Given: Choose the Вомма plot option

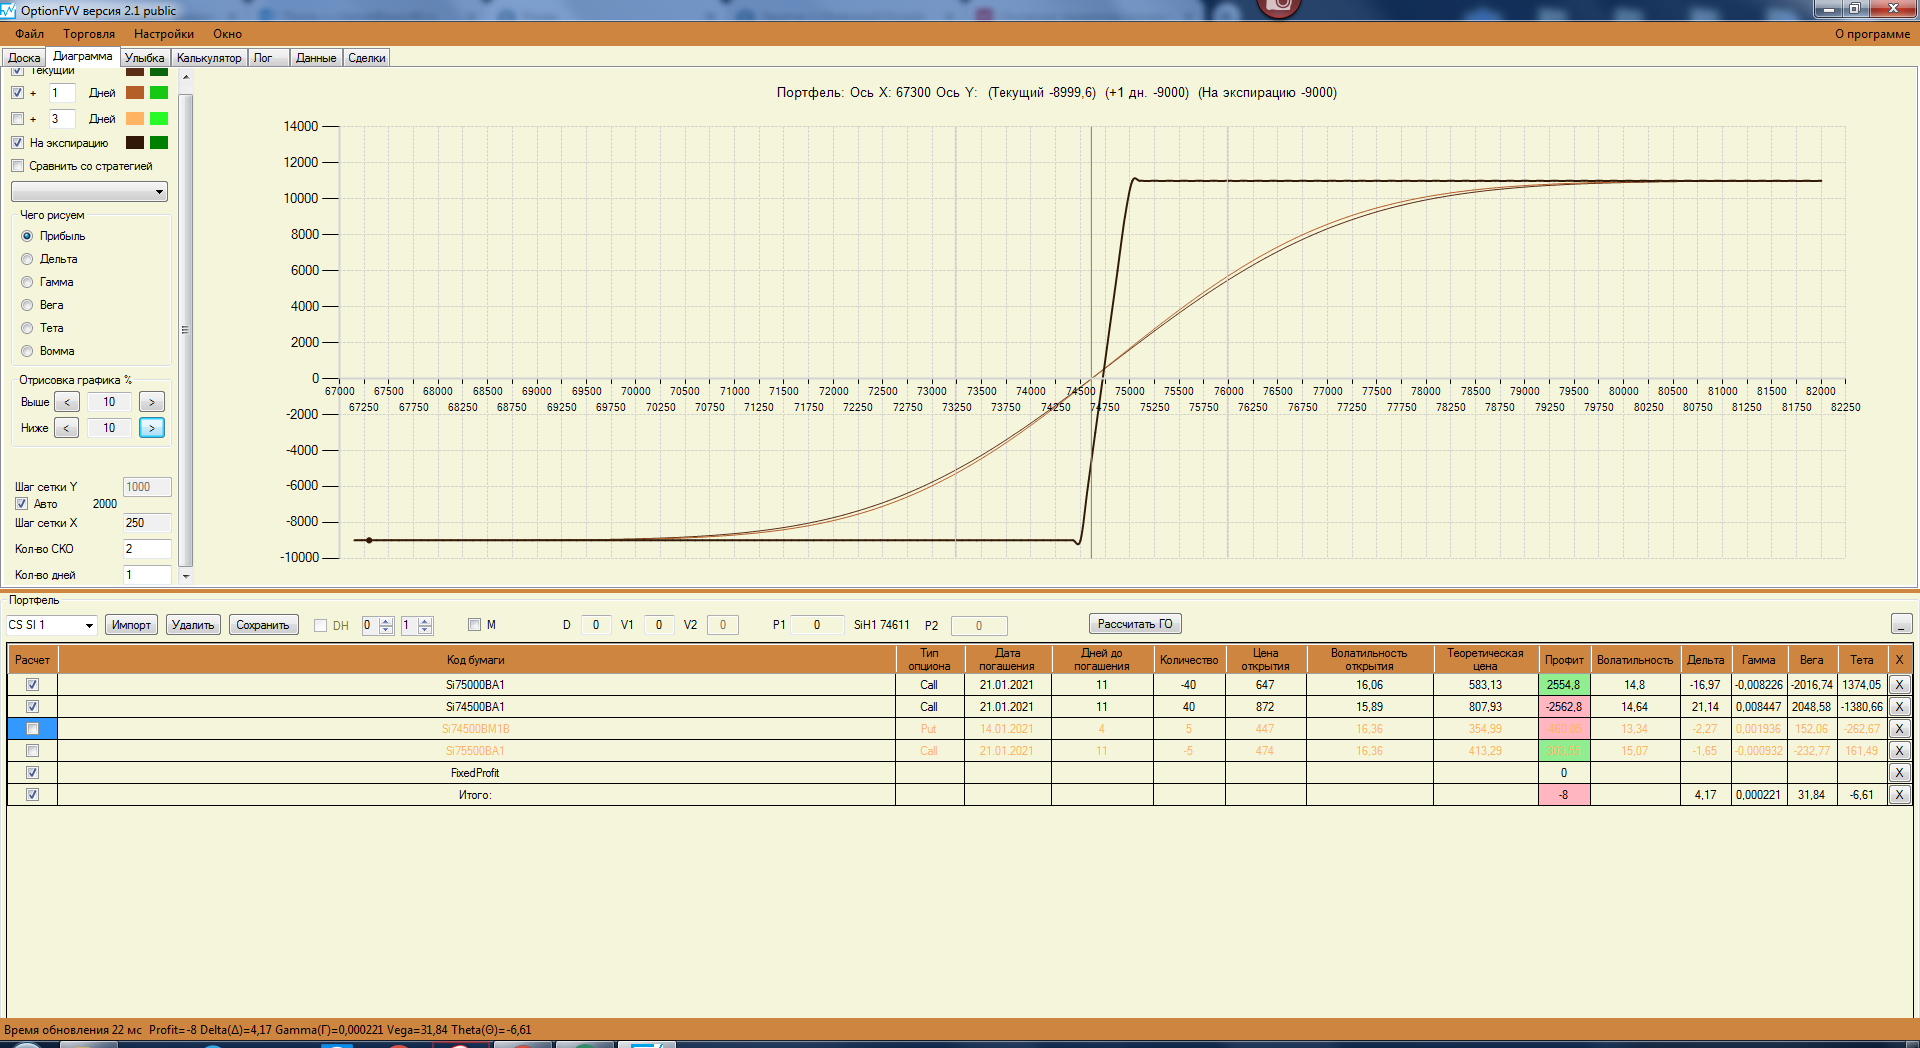Looking at the screenshot, I should point(27,351).
